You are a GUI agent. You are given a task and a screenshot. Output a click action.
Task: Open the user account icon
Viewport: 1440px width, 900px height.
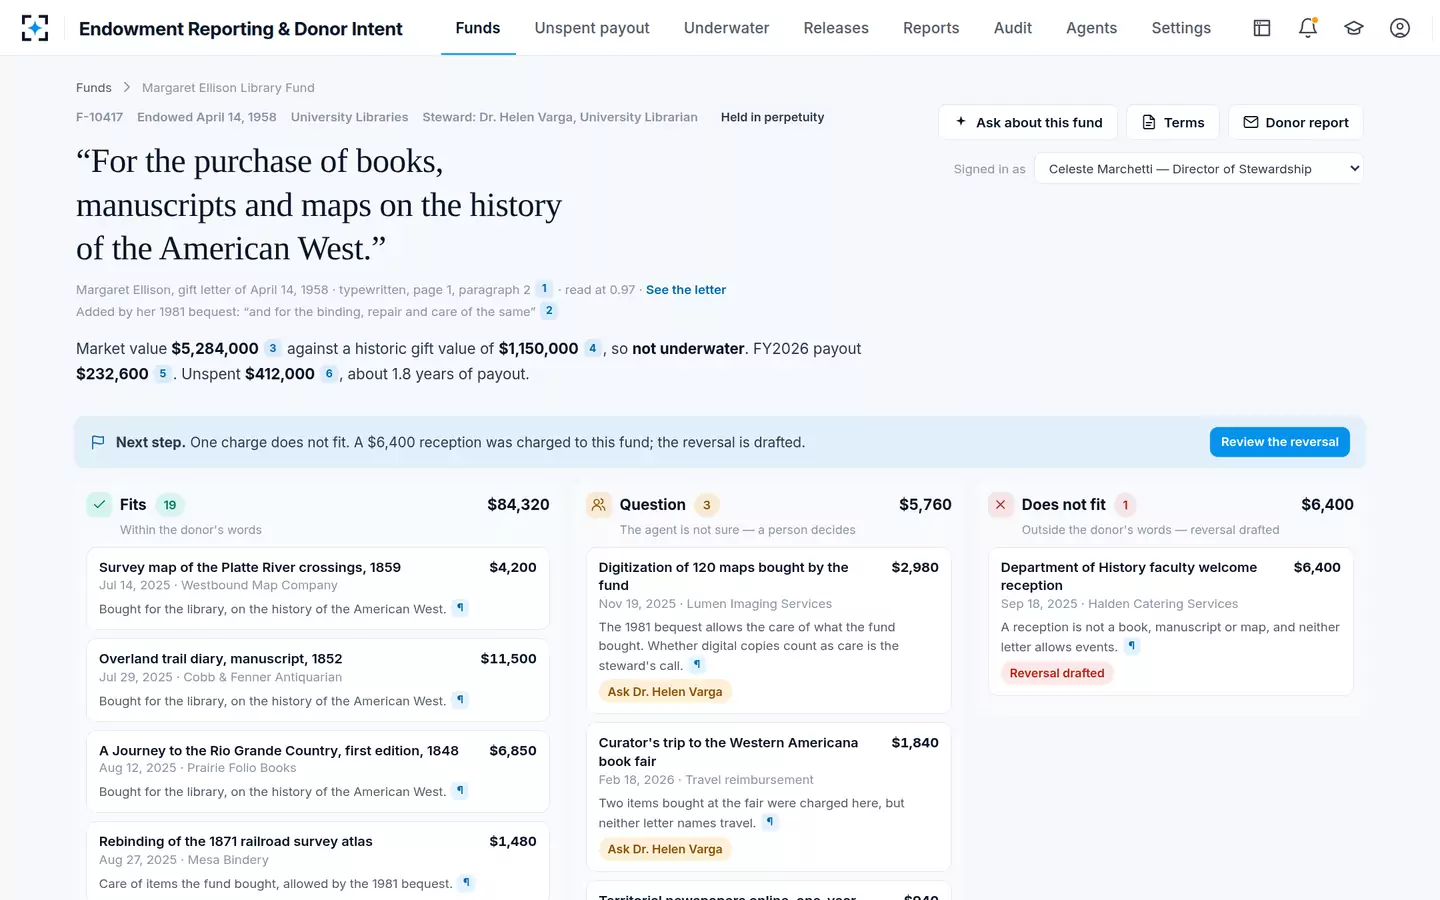1400,28
